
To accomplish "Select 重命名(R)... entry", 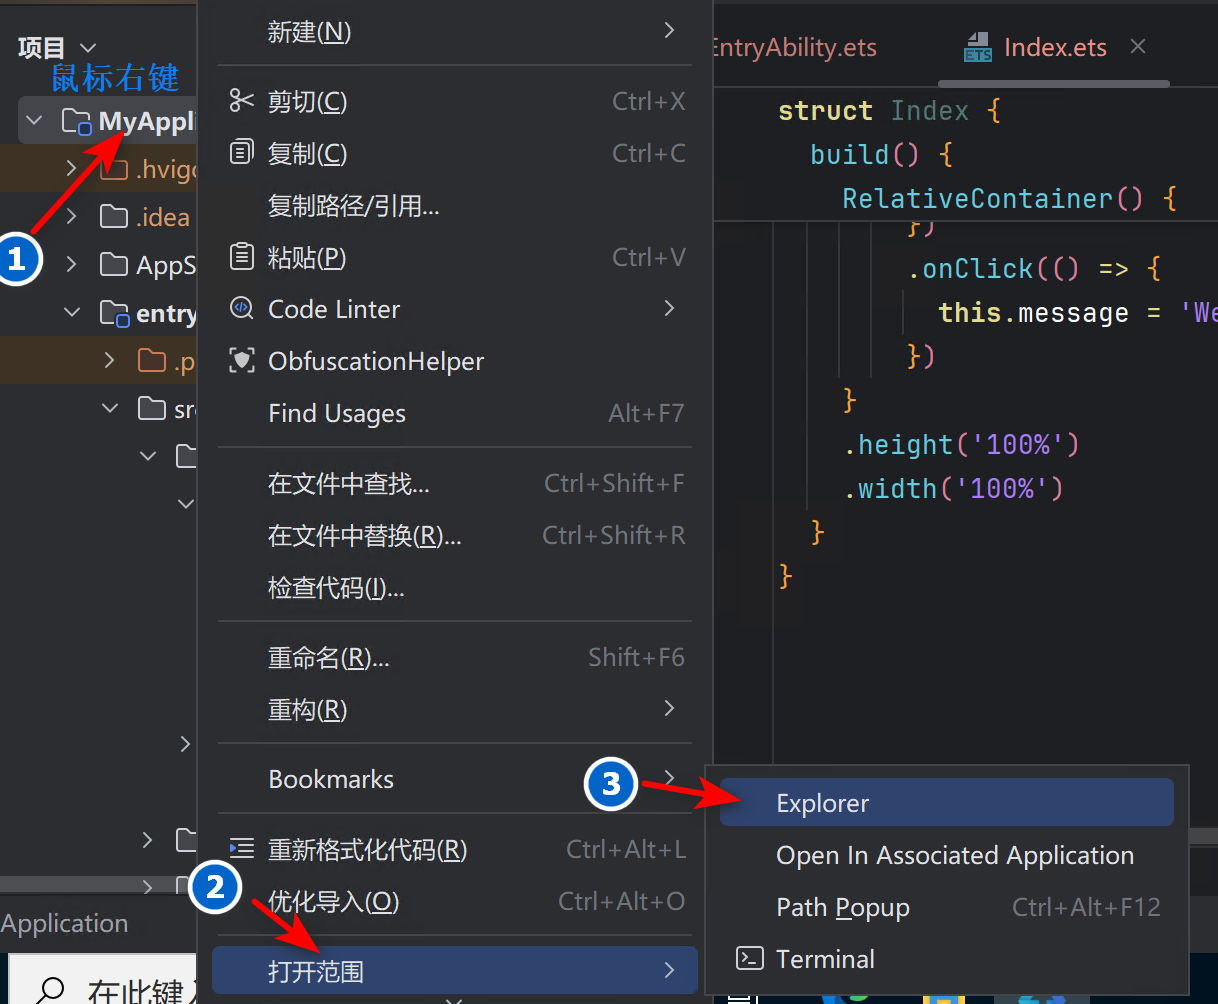I will pyautogui.click(x=454, y=658).
